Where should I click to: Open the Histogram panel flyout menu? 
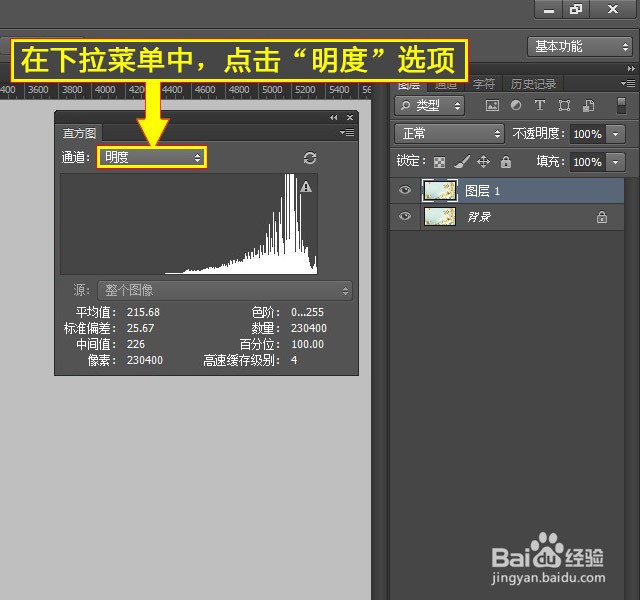click(x=347, y=133)
